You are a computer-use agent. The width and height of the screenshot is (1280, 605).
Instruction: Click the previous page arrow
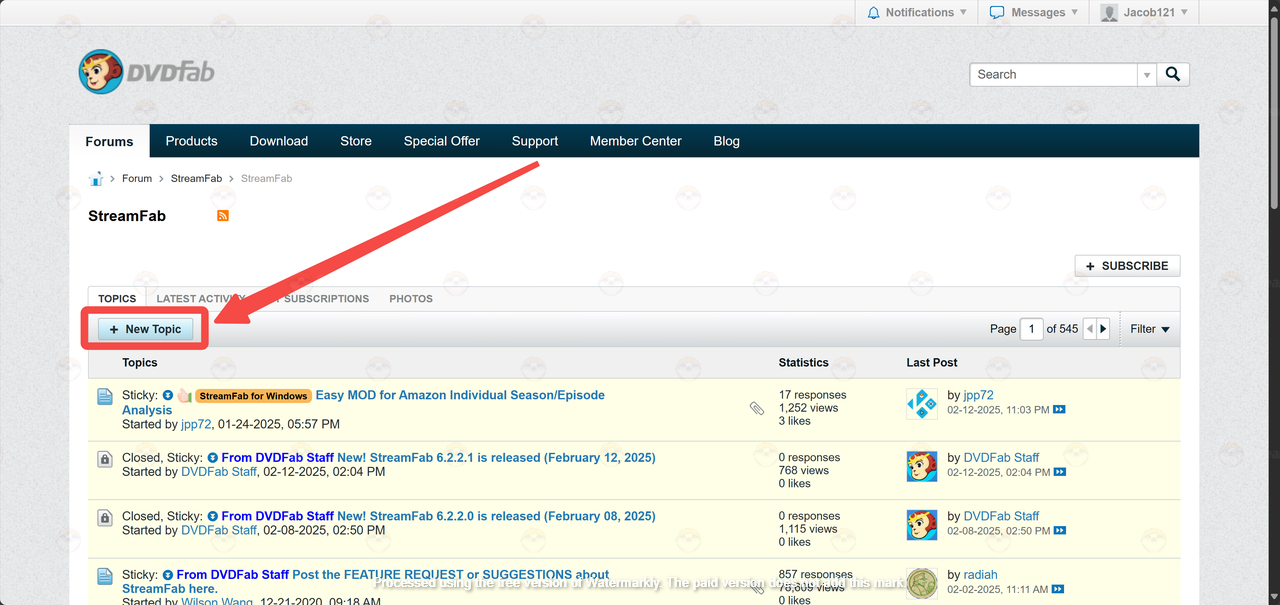tap(1090, 329)
